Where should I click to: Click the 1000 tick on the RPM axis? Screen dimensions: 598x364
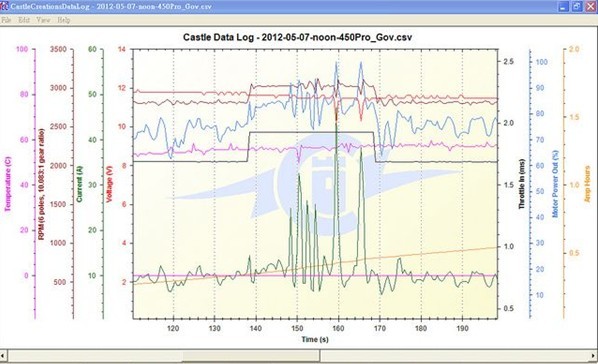point(58,243)
